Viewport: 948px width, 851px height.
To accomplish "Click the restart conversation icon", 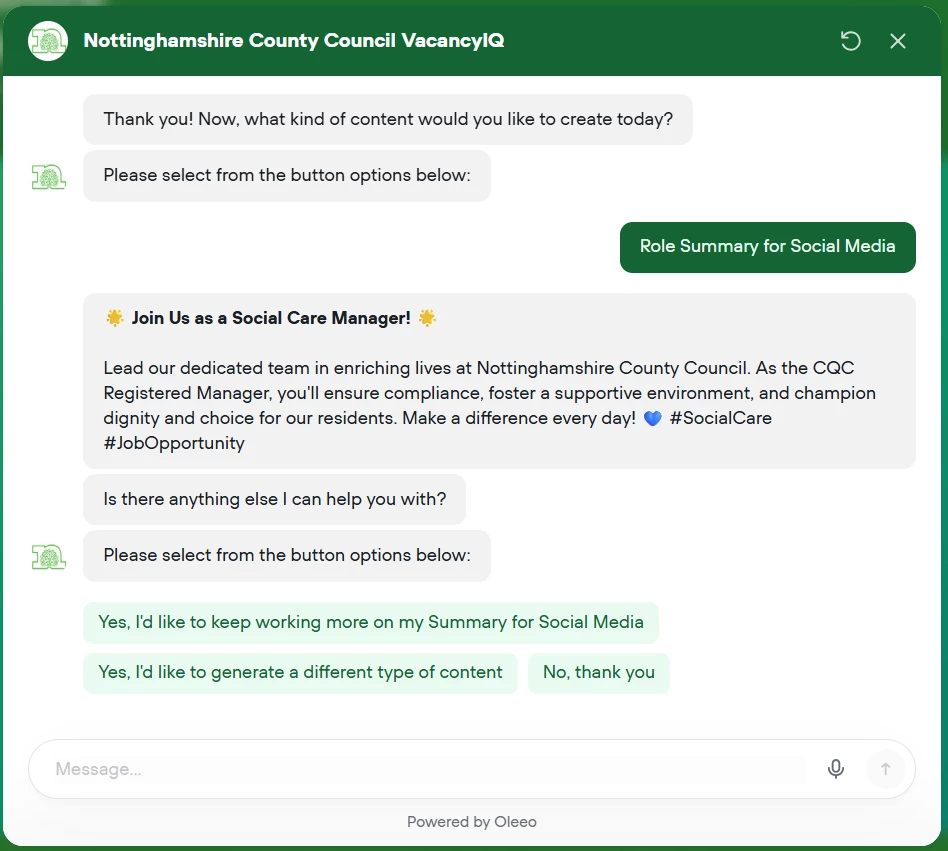I will point(850,41).
